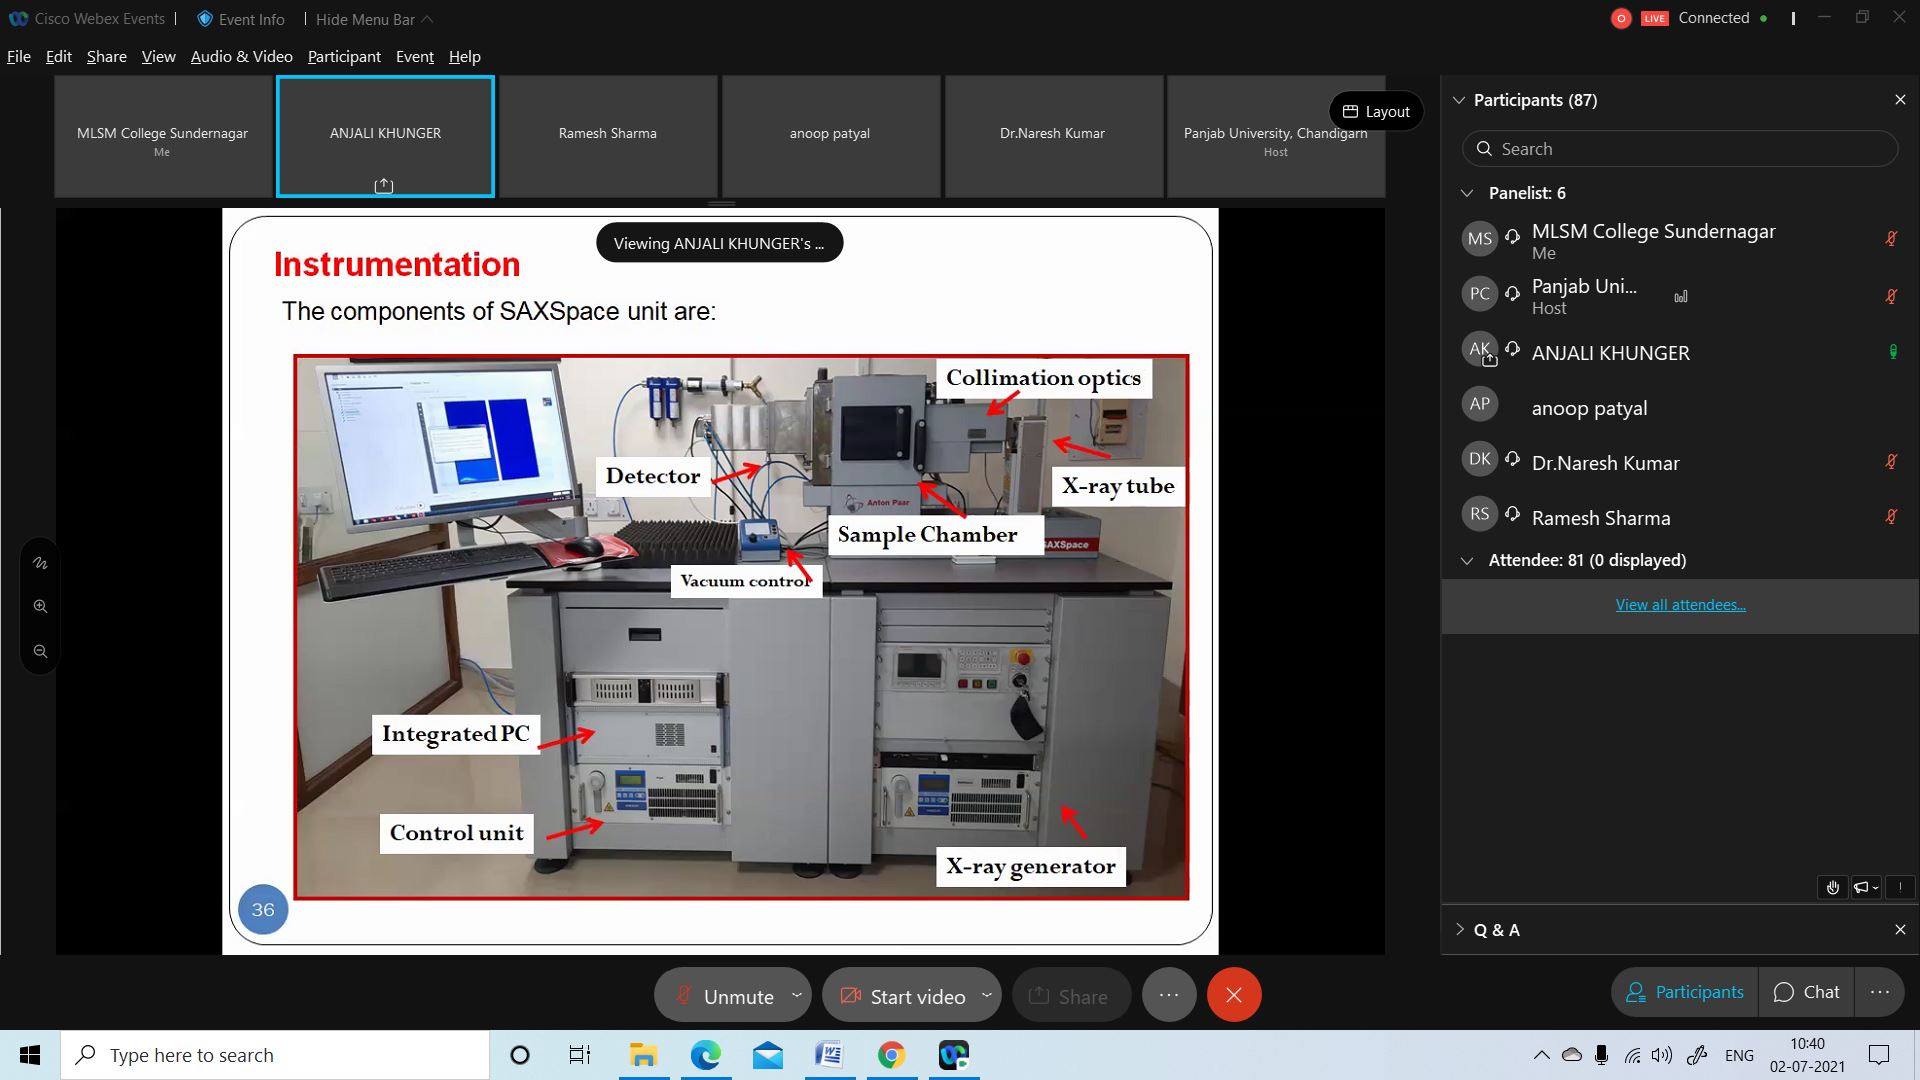Open the Layout button

pyautogui.click(x=1376, y=111)
